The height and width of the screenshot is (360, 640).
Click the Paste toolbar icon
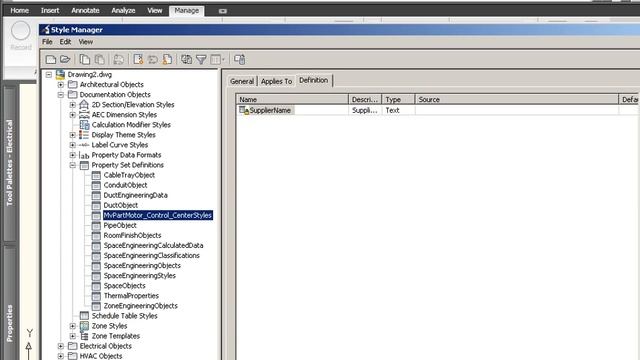tap(99, 60)
